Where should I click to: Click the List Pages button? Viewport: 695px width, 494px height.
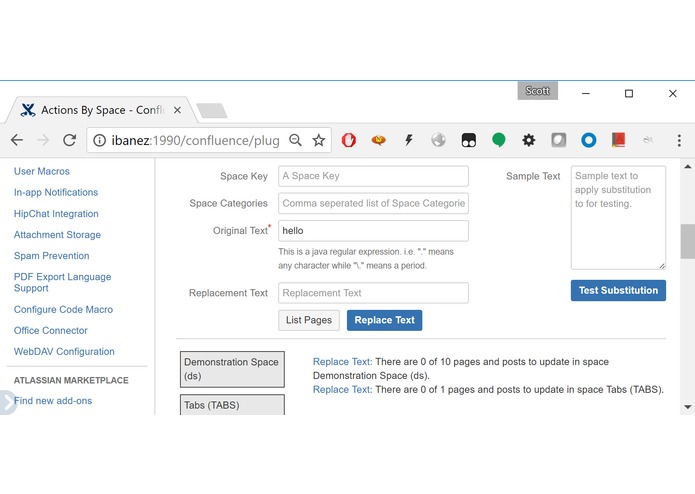(x=309, y=320)
